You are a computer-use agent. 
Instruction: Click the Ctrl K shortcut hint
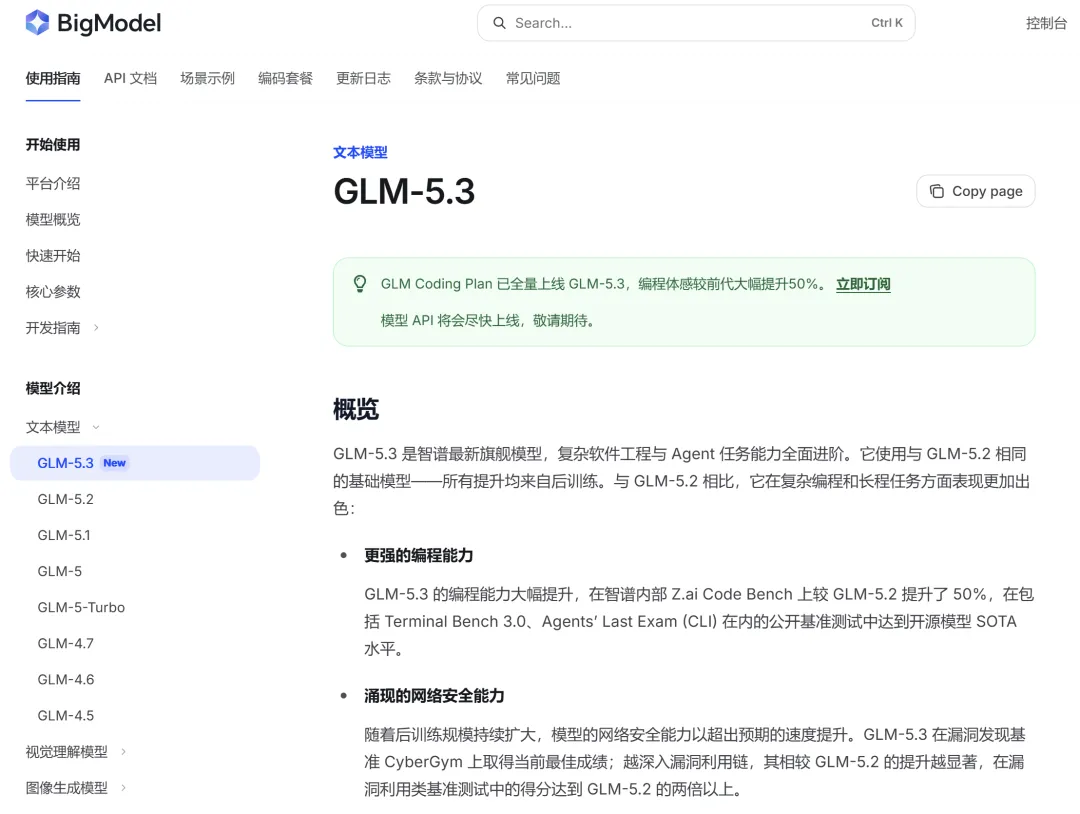[886, 23]
